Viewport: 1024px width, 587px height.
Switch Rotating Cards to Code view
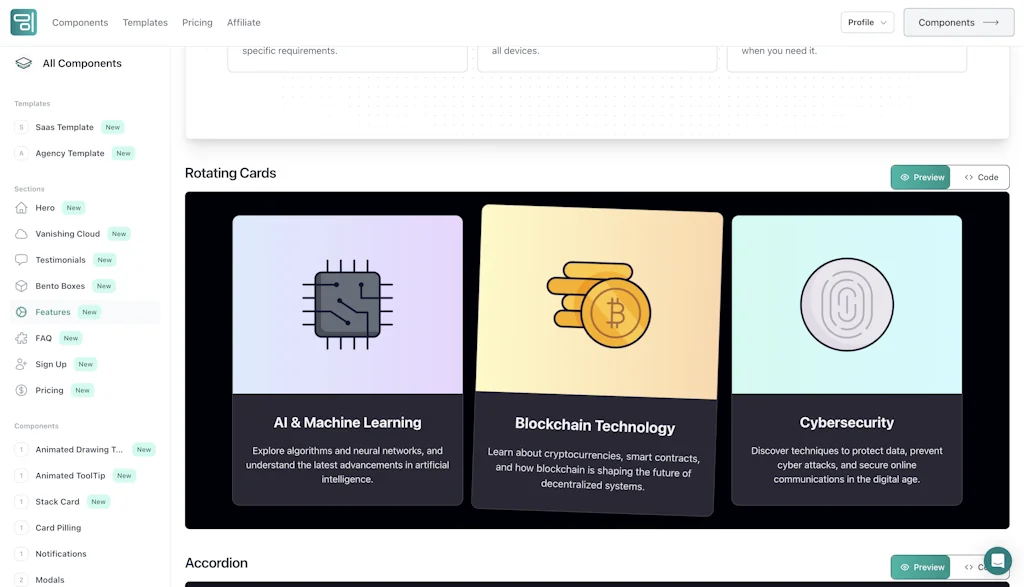coord(980,177)
